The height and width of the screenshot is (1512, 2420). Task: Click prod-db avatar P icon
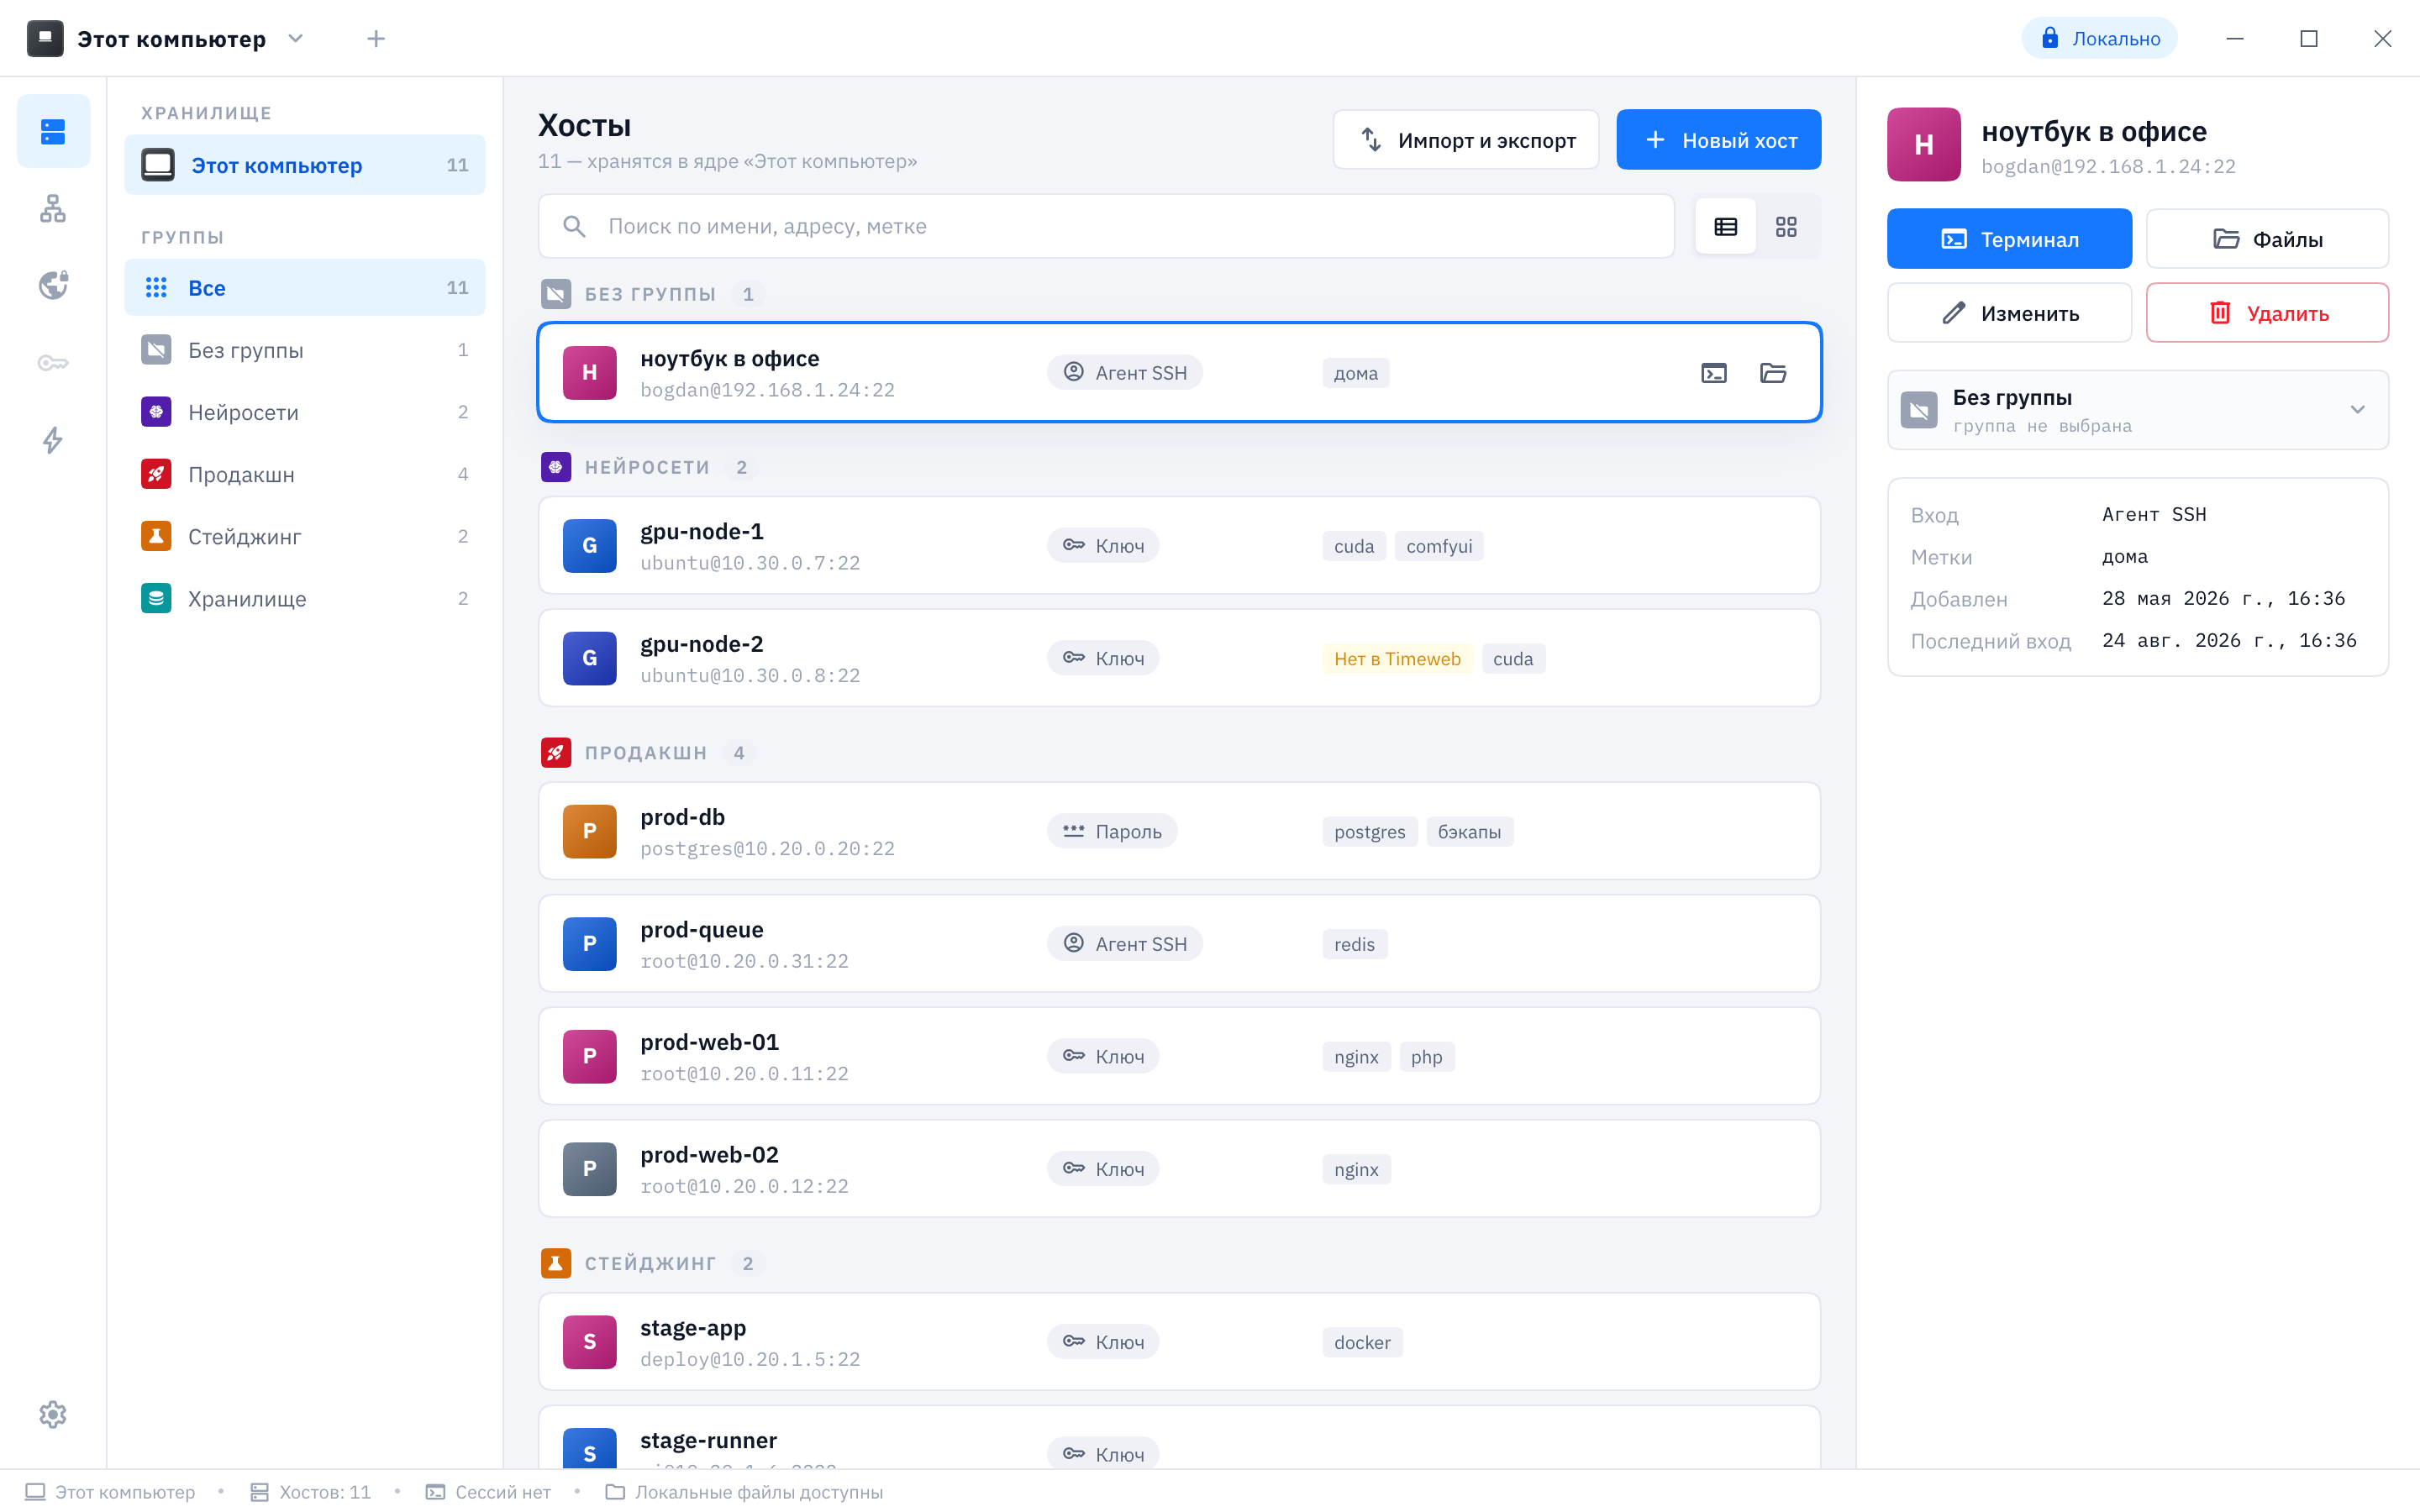click(589, 831)
